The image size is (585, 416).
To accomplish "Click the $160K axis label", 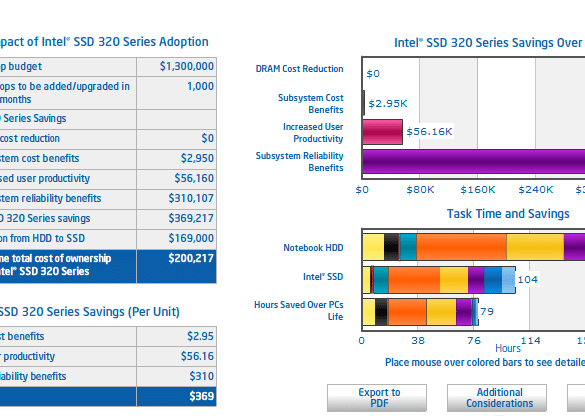I will [x=478, y=190].
